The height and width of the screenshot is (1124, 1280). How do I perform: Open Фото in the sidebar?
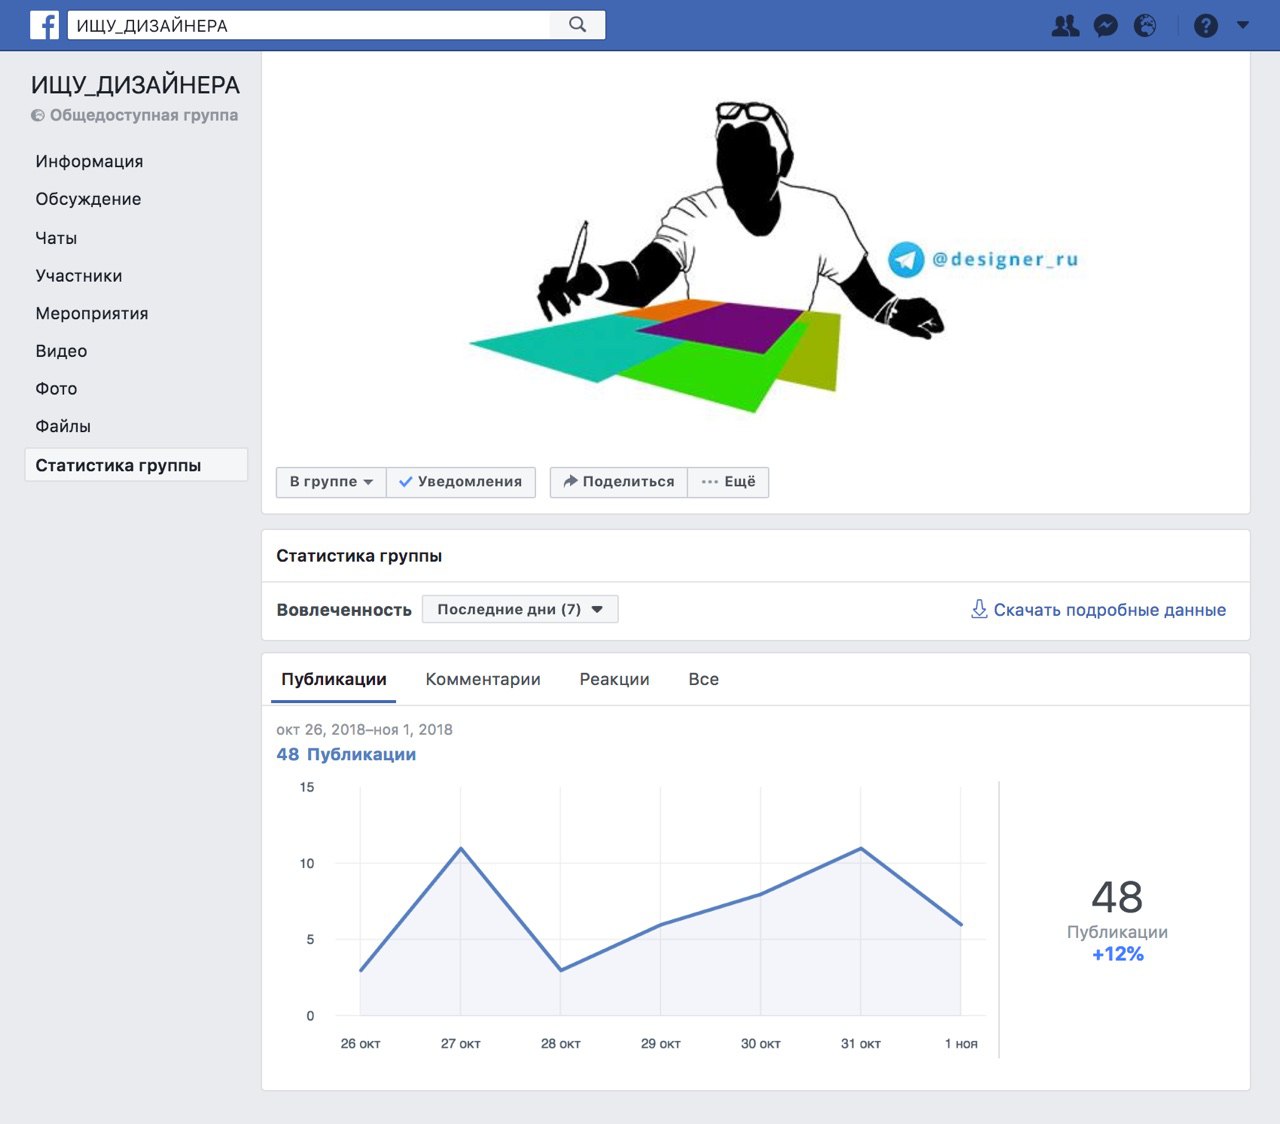pyautogui.click(x=56, y=388)
